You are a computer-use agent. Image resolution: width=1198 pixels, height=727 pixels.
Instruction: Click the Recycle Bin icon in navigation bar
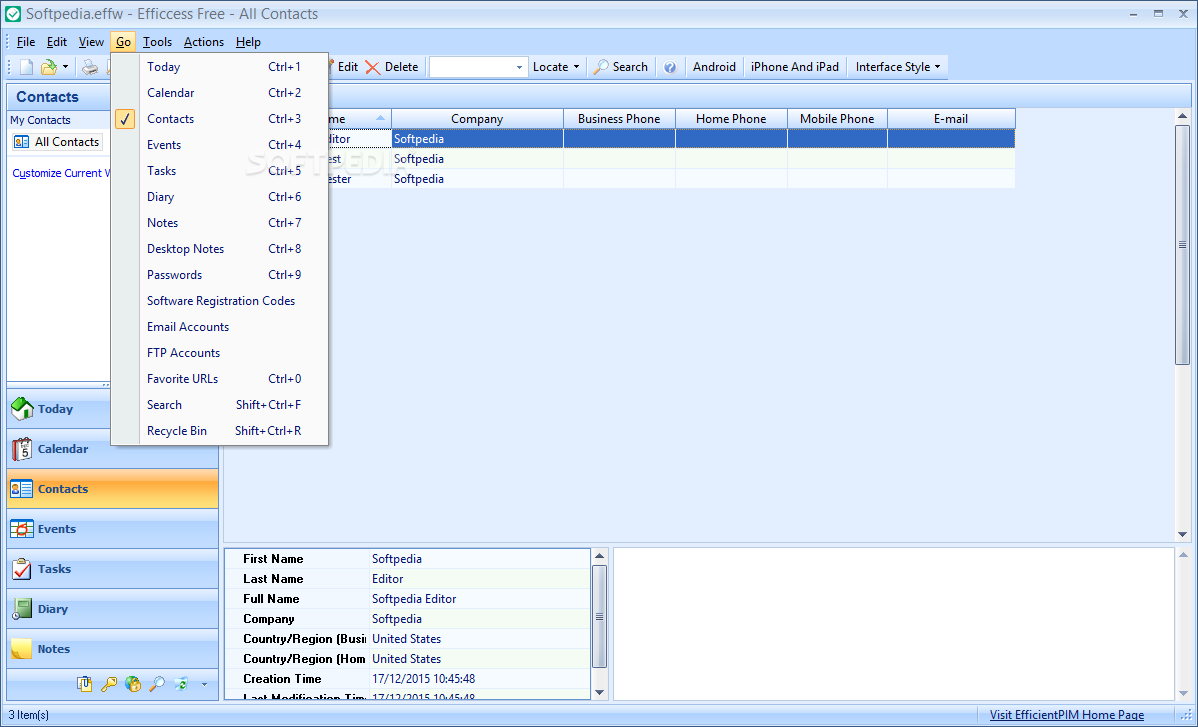click(181, 684)
